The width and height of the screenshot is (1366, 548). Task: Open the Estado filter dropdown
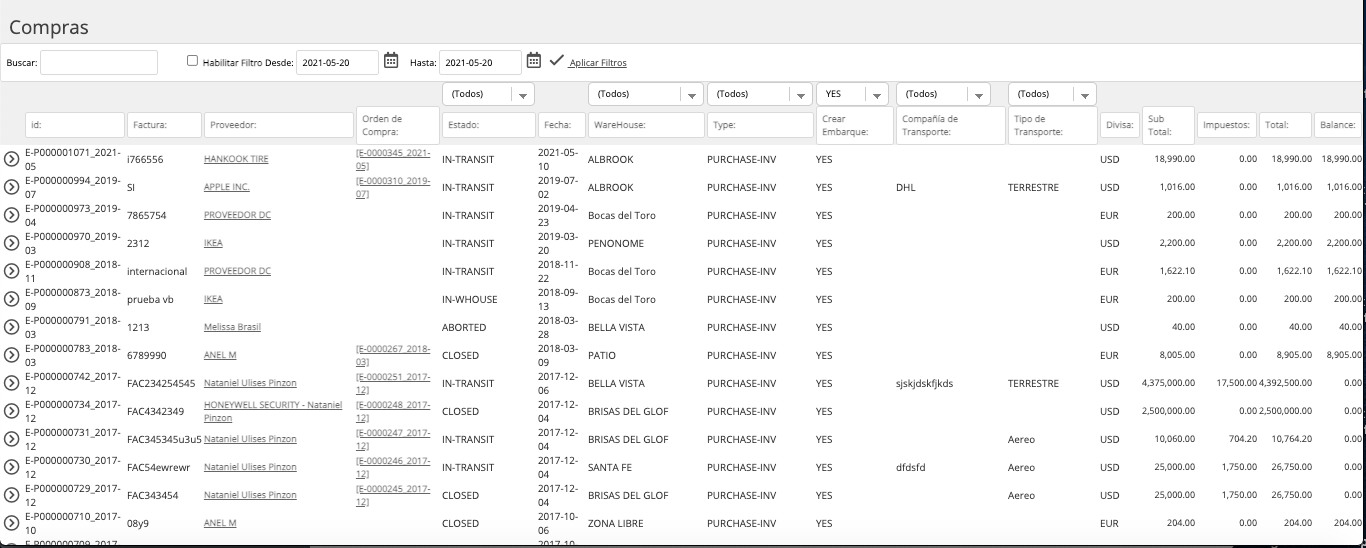click(x=488, y=94)
